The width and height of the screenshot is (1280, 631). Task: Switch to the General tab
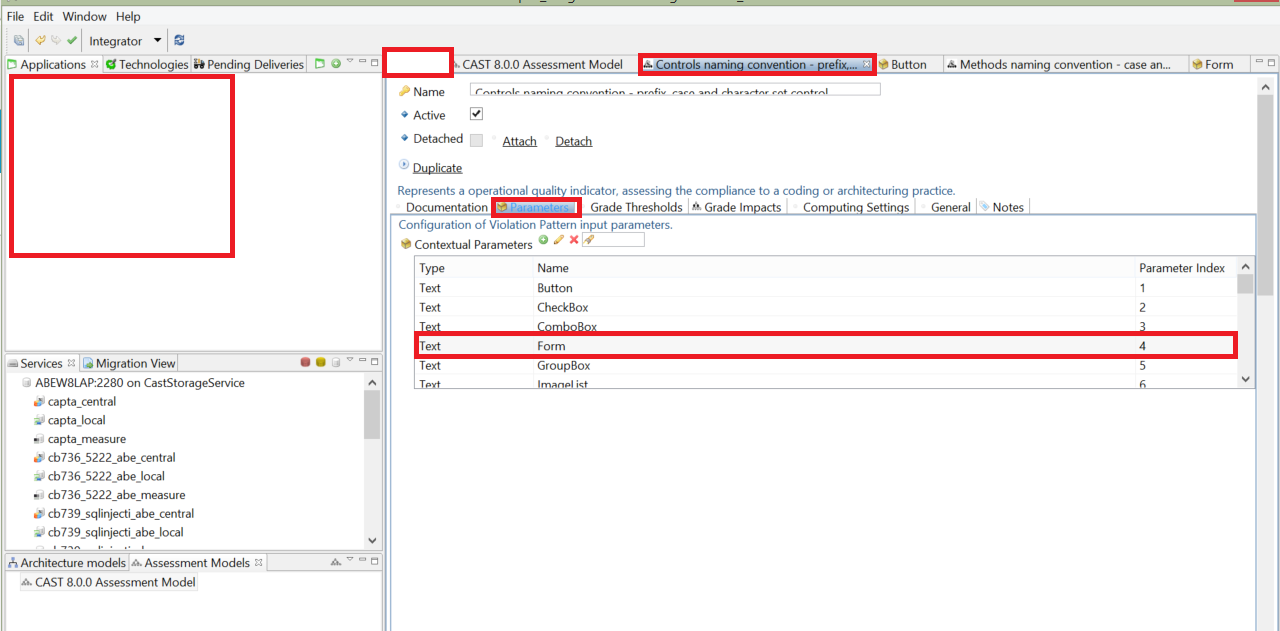click(950, 207)
